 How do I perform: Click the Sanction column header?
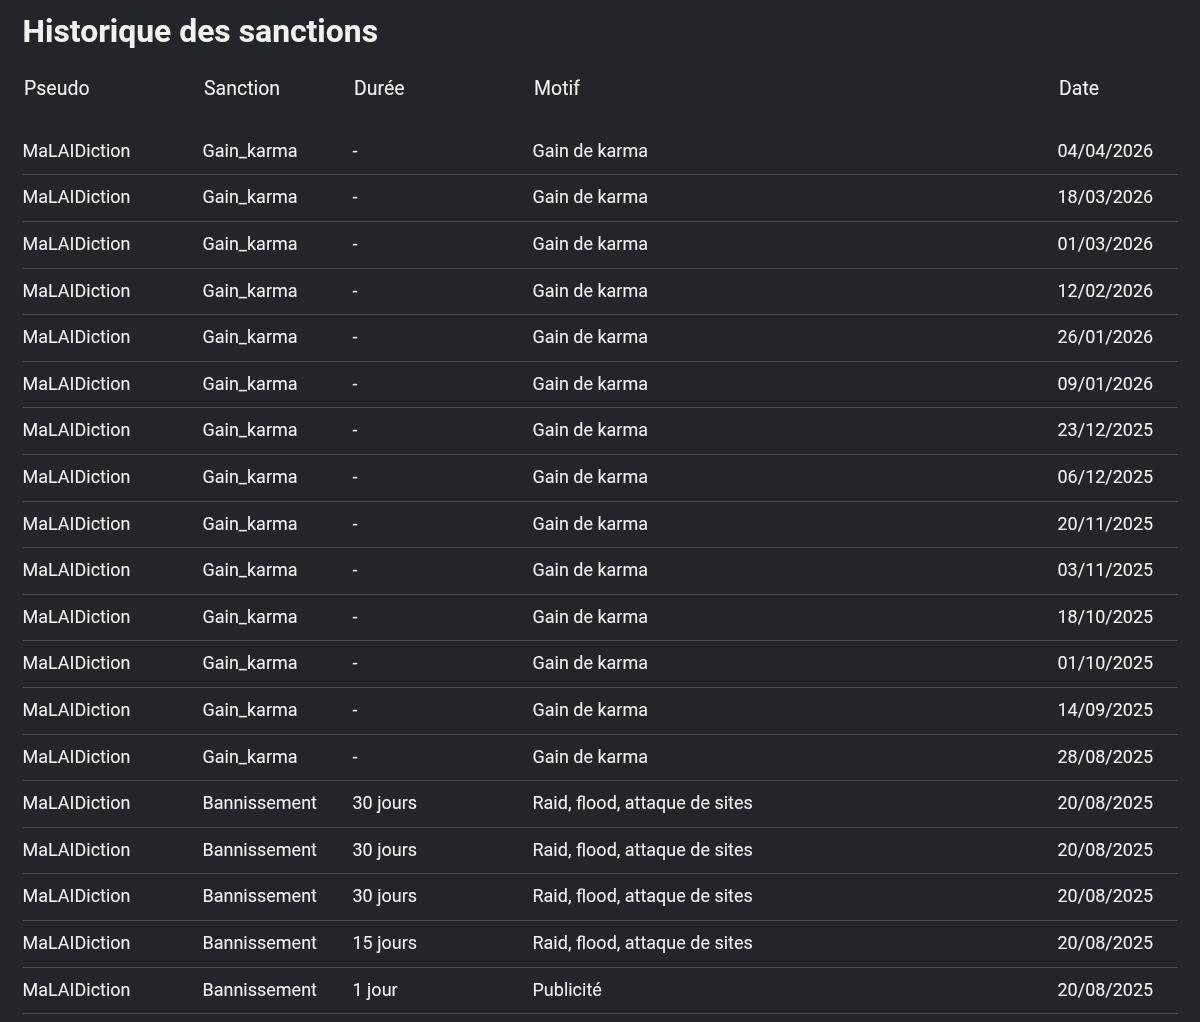241,88
